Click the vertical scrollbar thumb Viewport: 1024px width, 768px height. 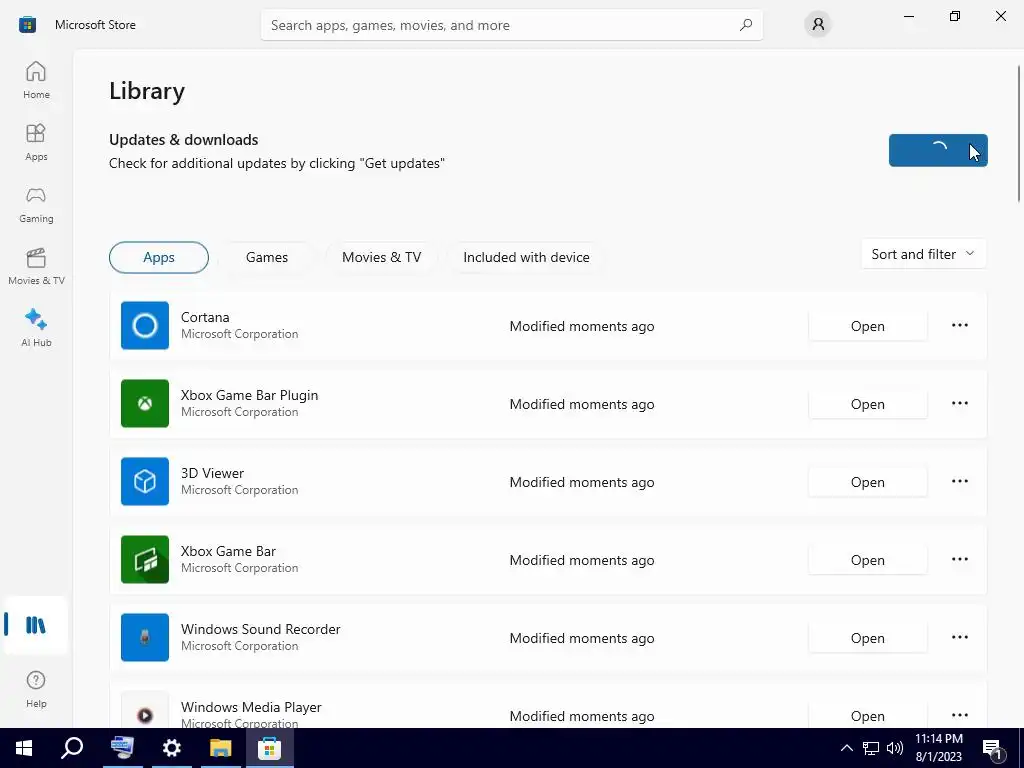(x=1019, y=133)
